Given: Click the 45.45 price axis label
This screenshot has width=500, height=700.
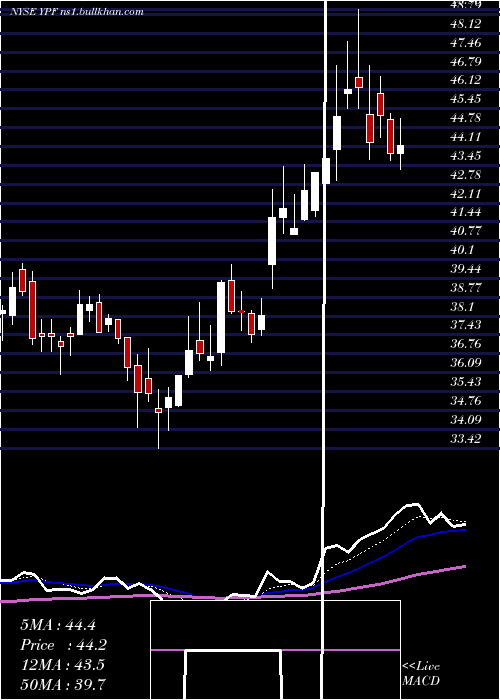Looking at the screenshot, I should point(465,99).
